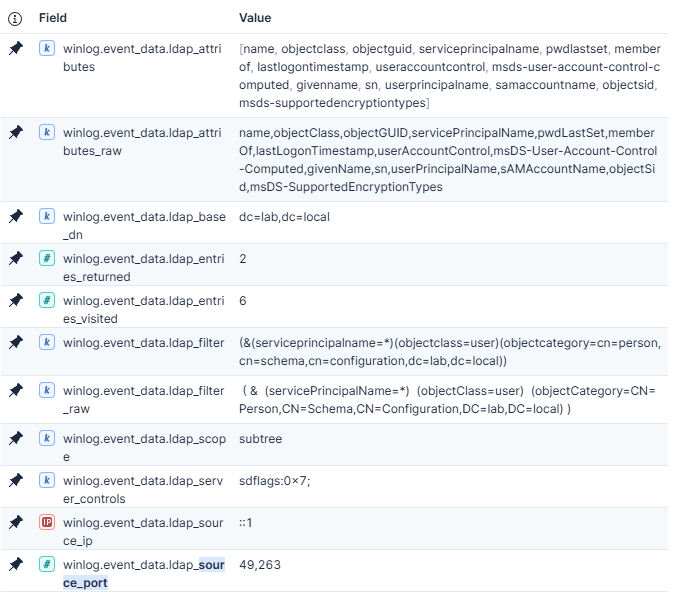Select field name winlog.event_data.ldap_attributes
Image resolution: width=681 pixels, height=592 pixels.
(x=142, y=58)
